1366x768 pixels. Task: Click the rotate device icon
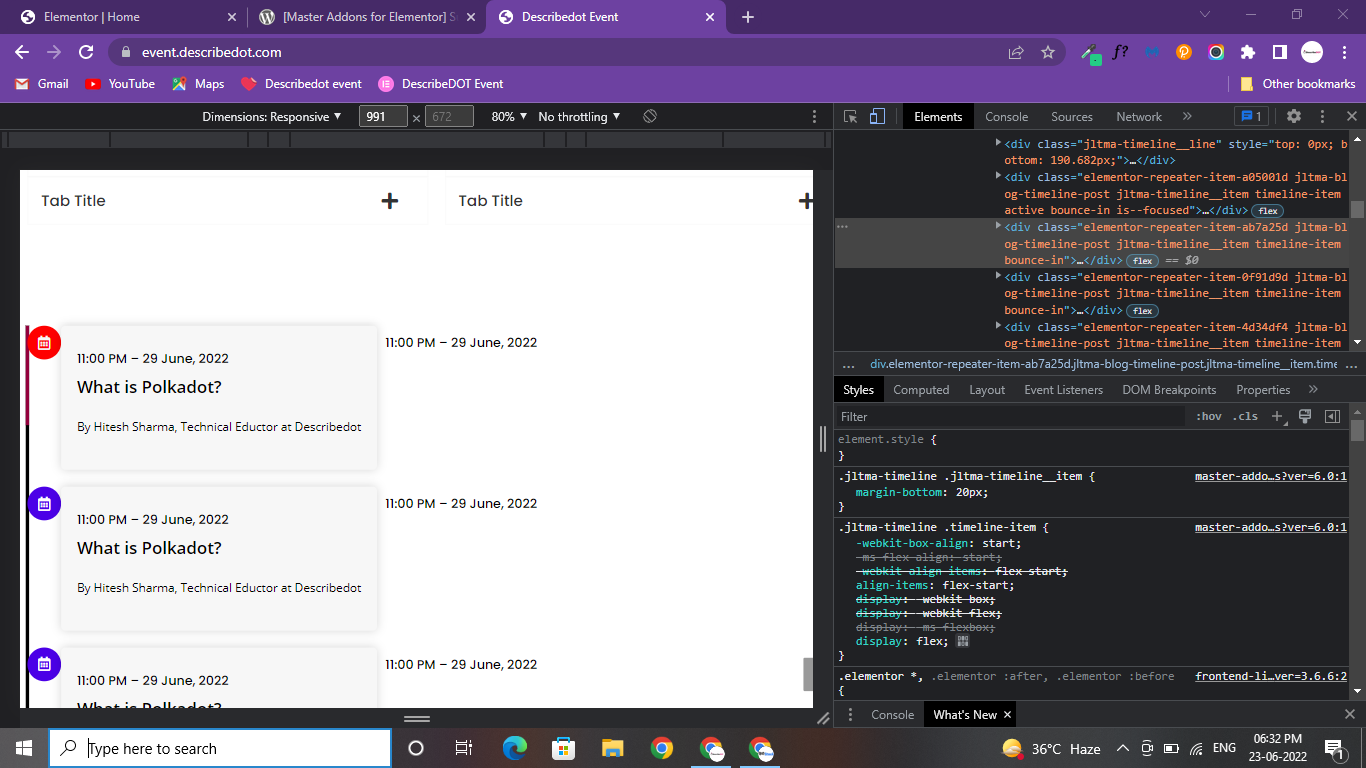650,117
